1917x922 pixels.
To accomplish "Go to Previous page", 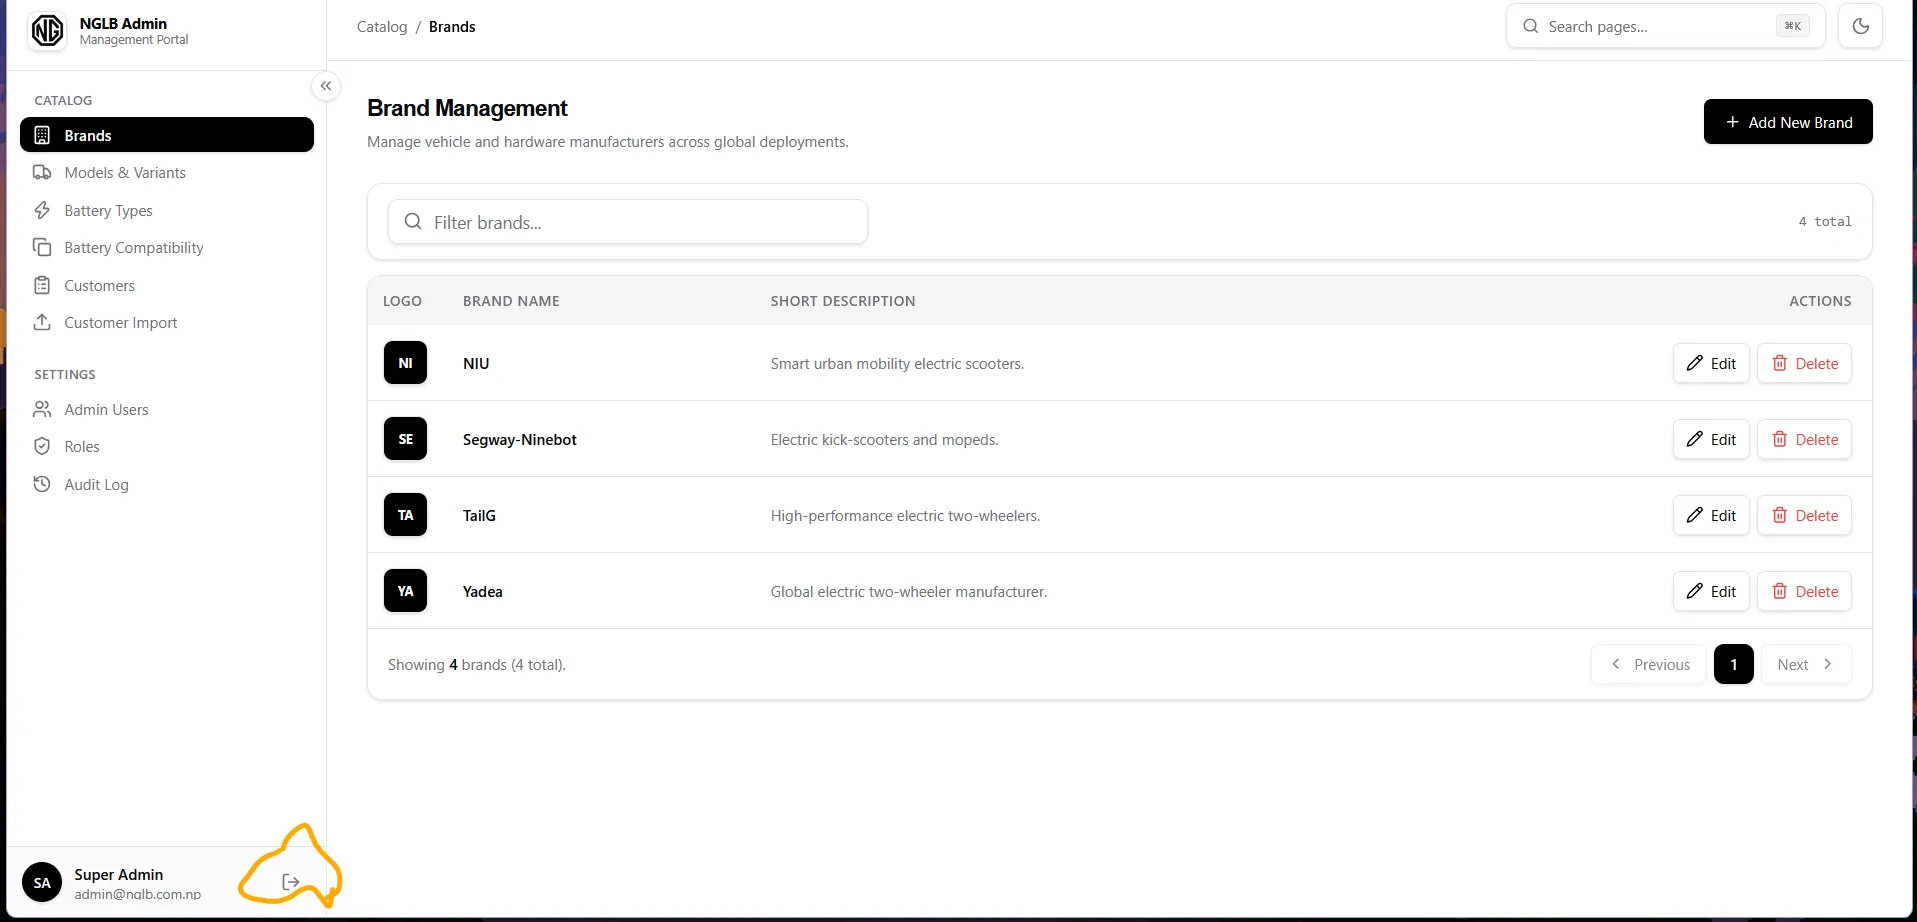I will (1649, 664).
